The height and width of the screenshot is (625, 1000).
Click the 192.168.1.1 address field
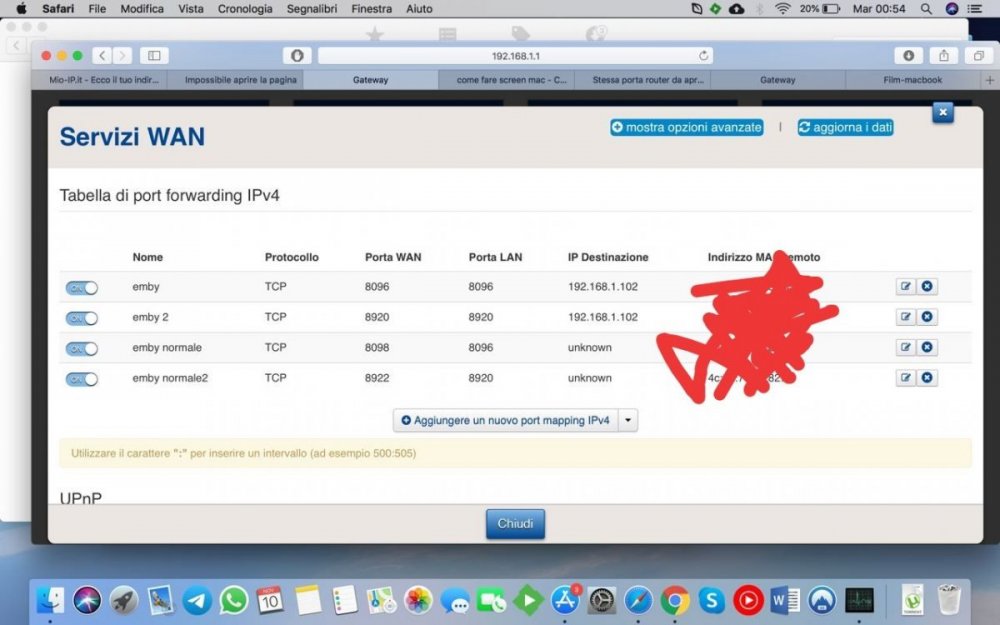click(x=515, y=55)
